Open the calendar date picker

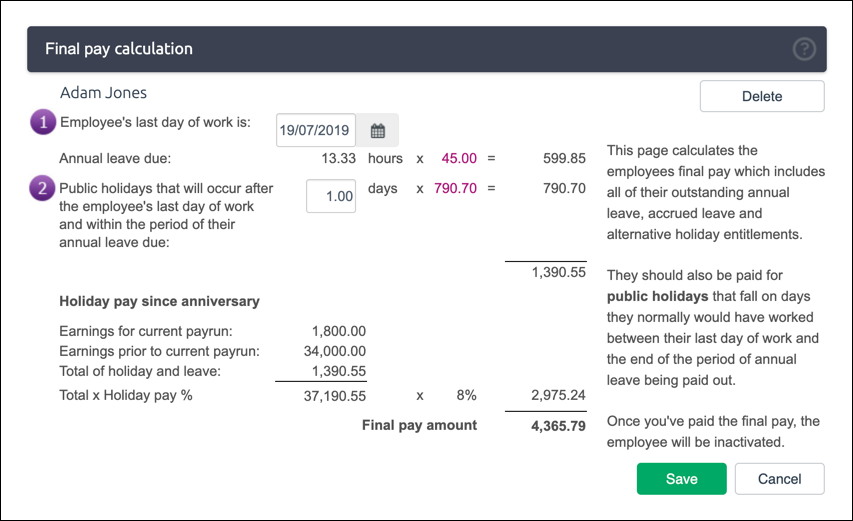pyautogui.click(x=378, y=130)
